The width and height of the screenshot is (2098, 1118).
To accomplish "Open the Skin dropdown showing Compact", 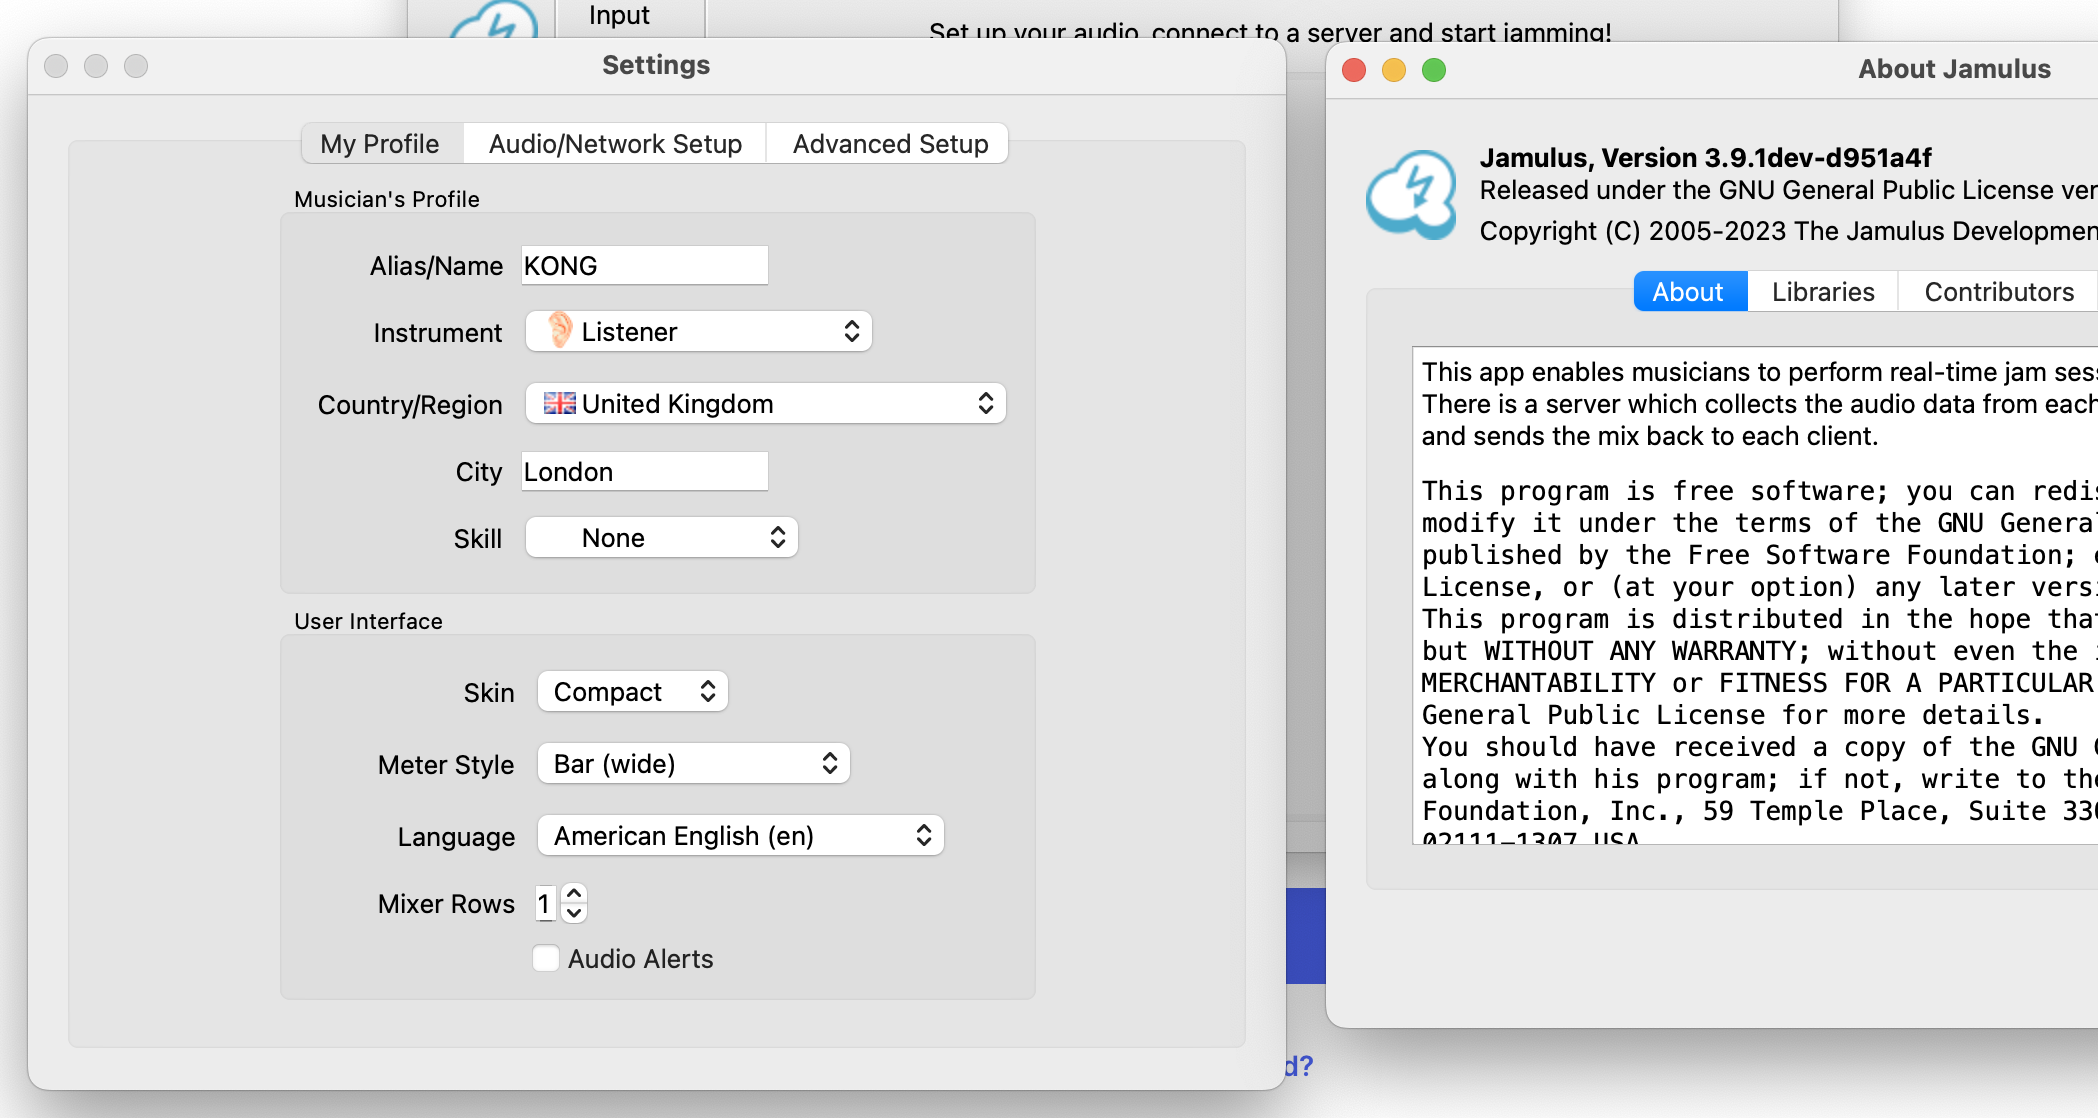I will point(632,691).
